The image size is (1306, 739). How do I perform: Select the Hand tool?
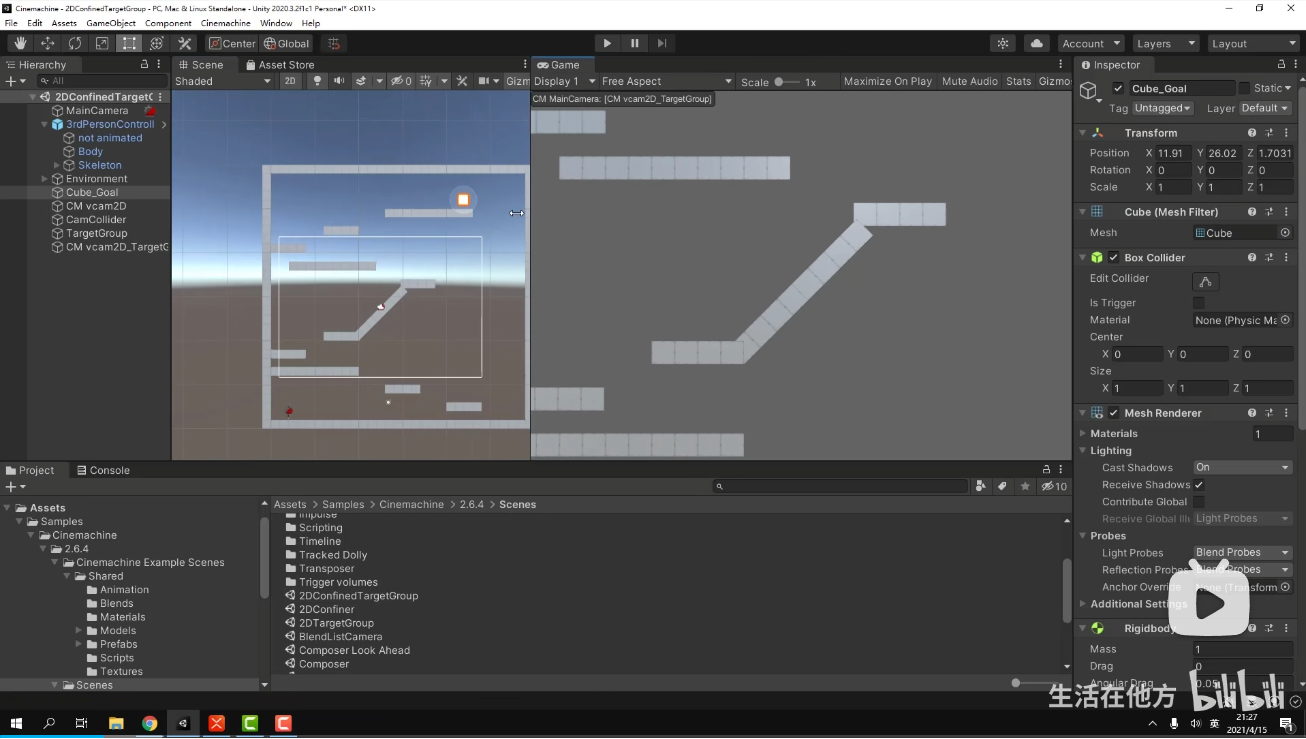[20, 43]
